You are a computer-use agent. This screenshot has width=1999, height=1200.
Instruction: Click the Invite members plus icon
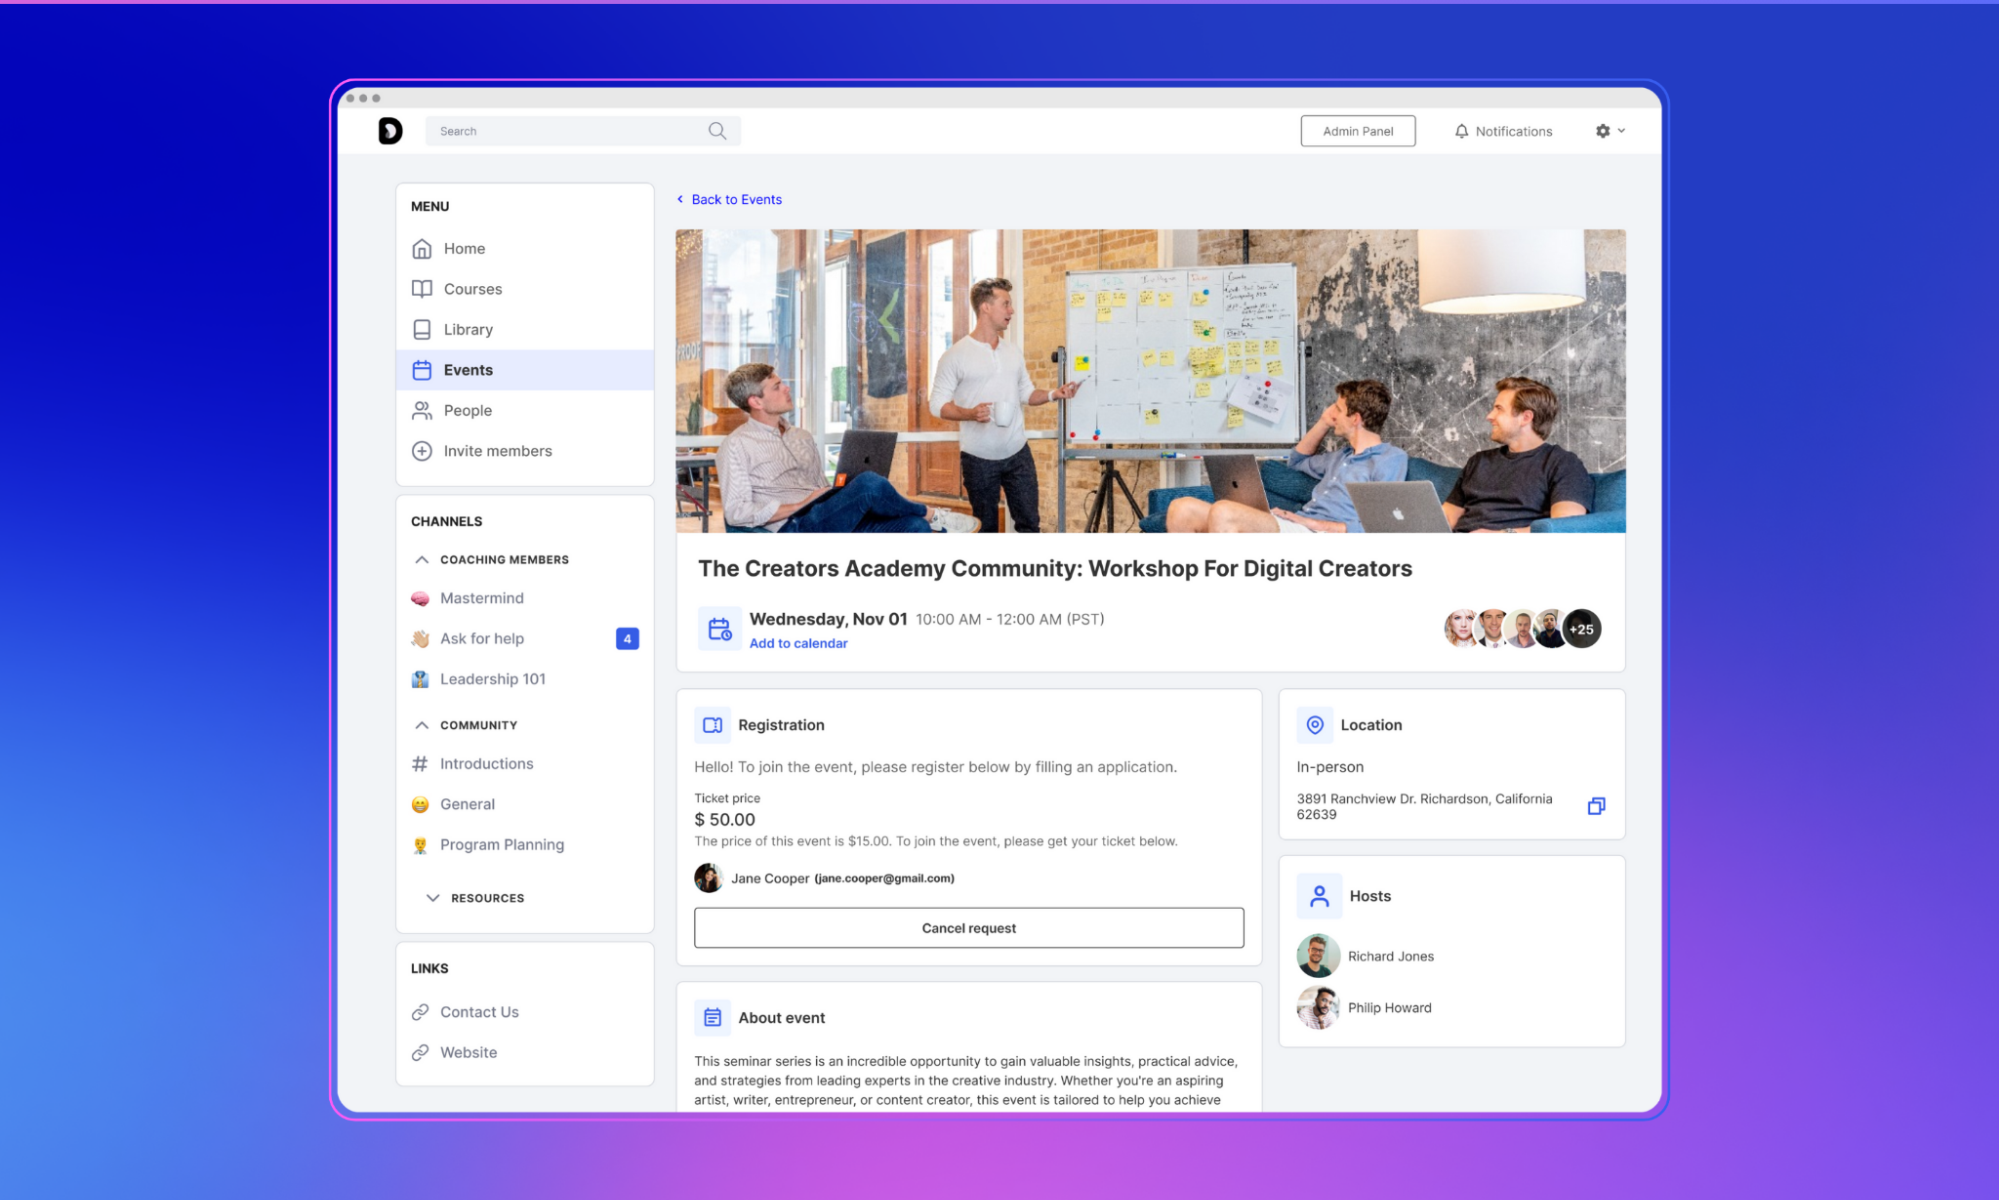point(422,451)
